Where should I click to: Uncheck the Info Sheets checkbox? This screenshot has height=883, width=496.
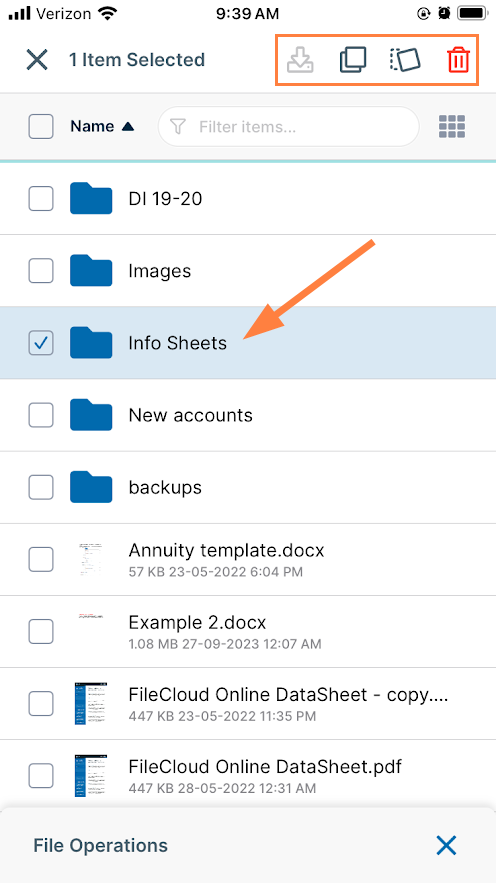pyautogui.click(x=41, y=343)
